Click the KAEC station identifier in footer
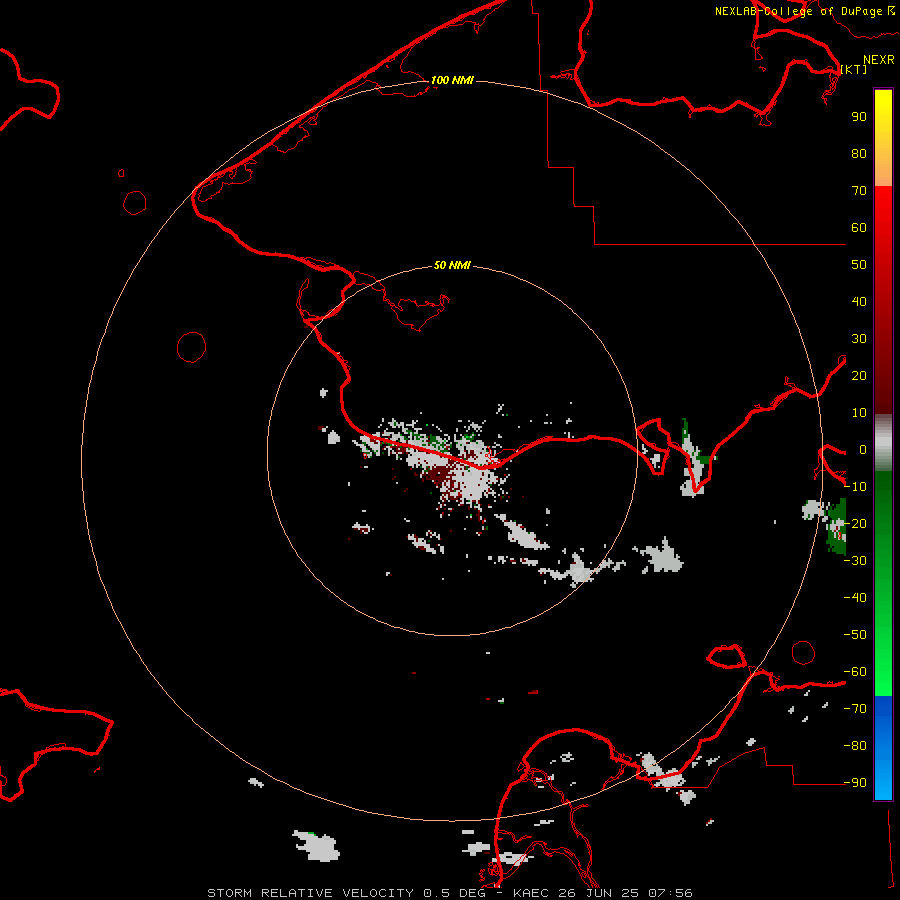This screenshot has height=900, width=900. 534,893
